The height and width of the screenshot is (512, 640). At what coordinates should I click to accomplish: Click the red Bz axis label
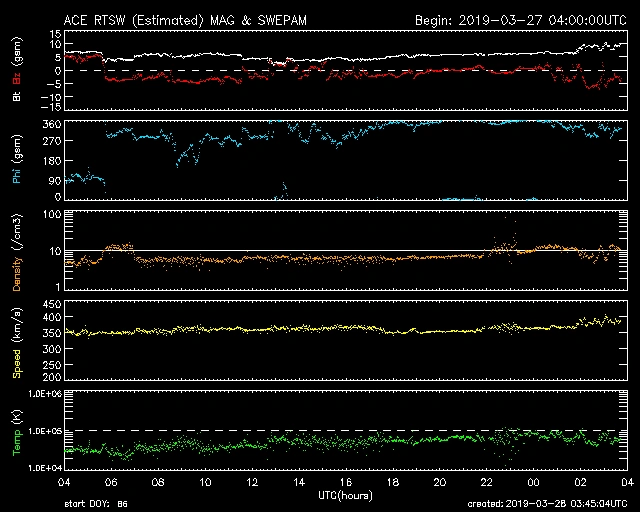[16, 78]
